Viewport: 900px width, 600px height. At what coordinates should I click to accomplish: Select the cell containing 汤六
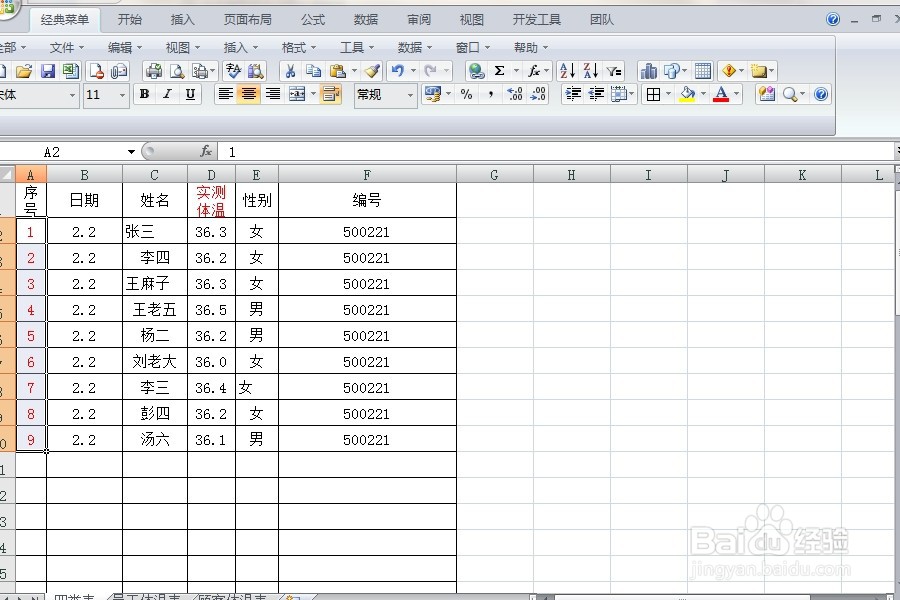point(155,439)
